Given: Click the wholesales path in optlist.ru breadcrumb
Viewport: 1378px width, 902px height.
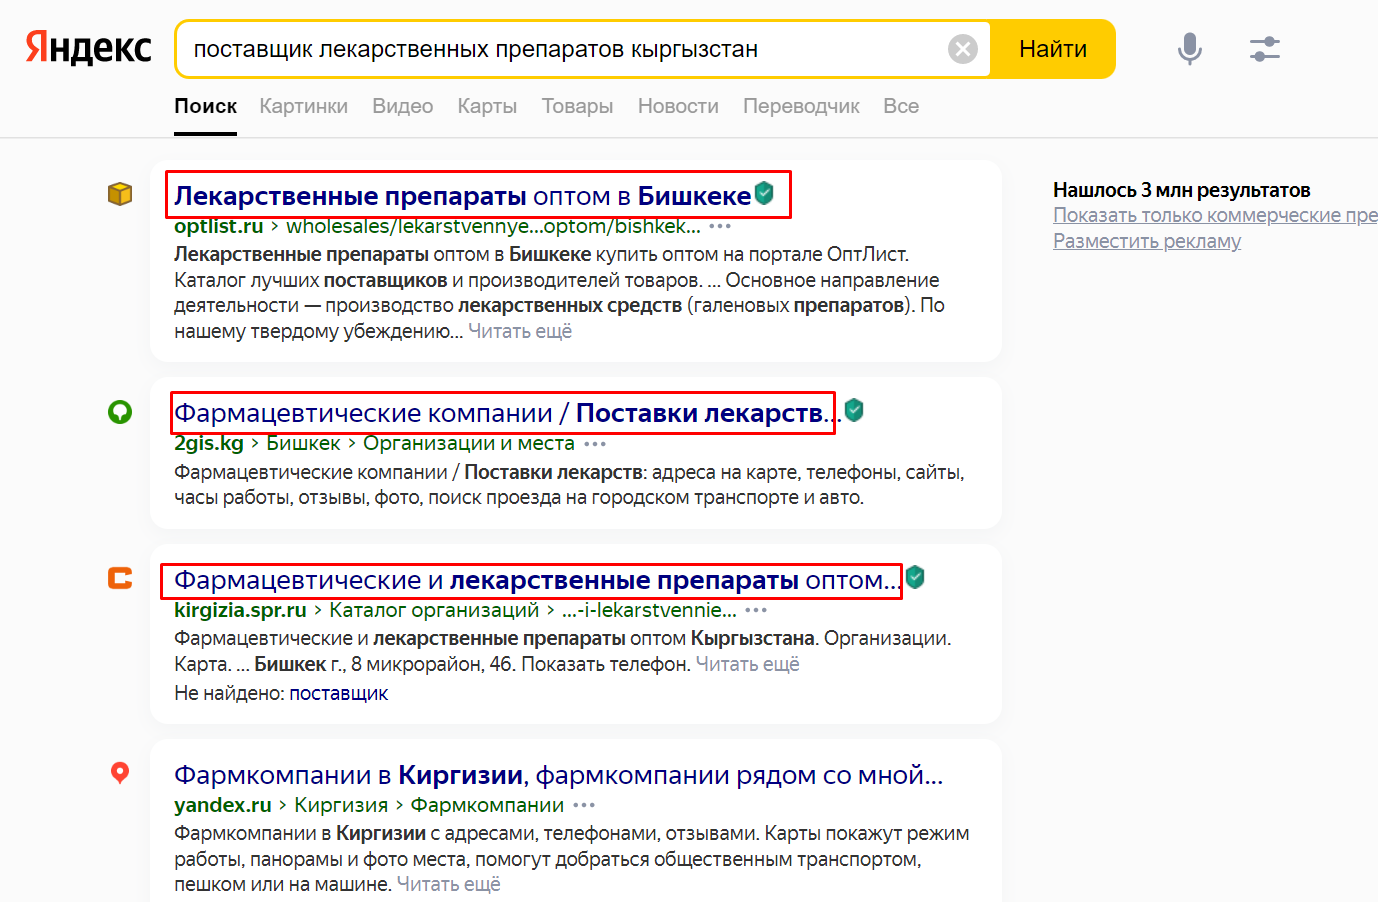Looking at the screenshot, I should click(494, 226).
